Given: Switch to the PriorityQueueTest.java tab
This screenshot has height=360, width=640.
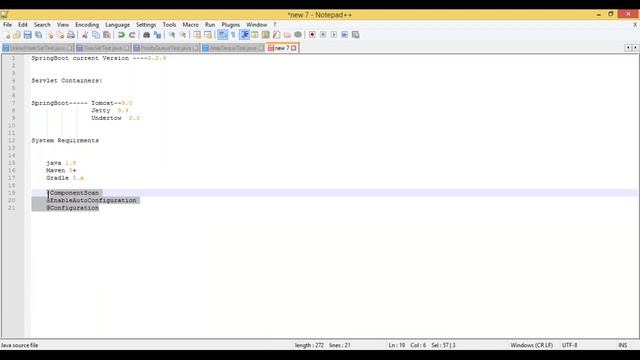Looking at the screenshot, I should pos(166,48).
